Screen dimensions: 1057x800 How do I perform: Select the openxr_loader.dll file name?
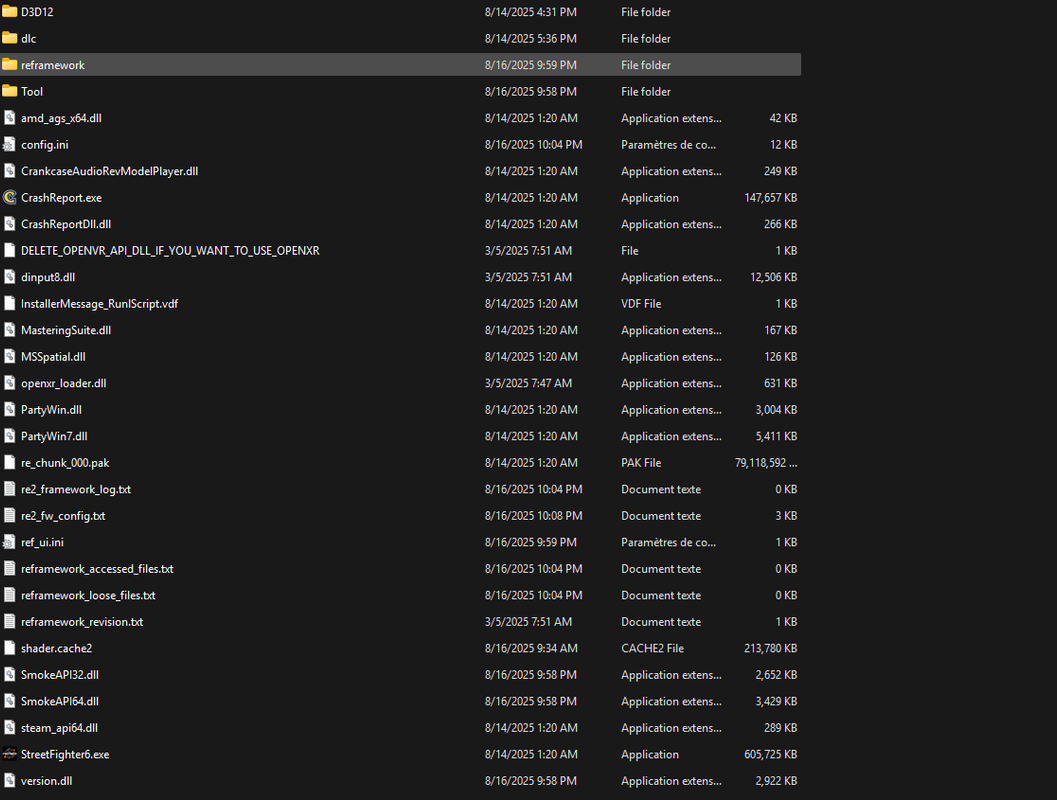tap(63, 383)
